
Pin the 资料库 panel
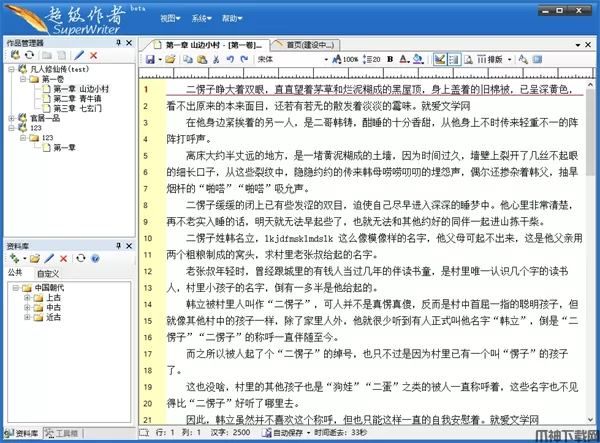click(x=119, y=246)
